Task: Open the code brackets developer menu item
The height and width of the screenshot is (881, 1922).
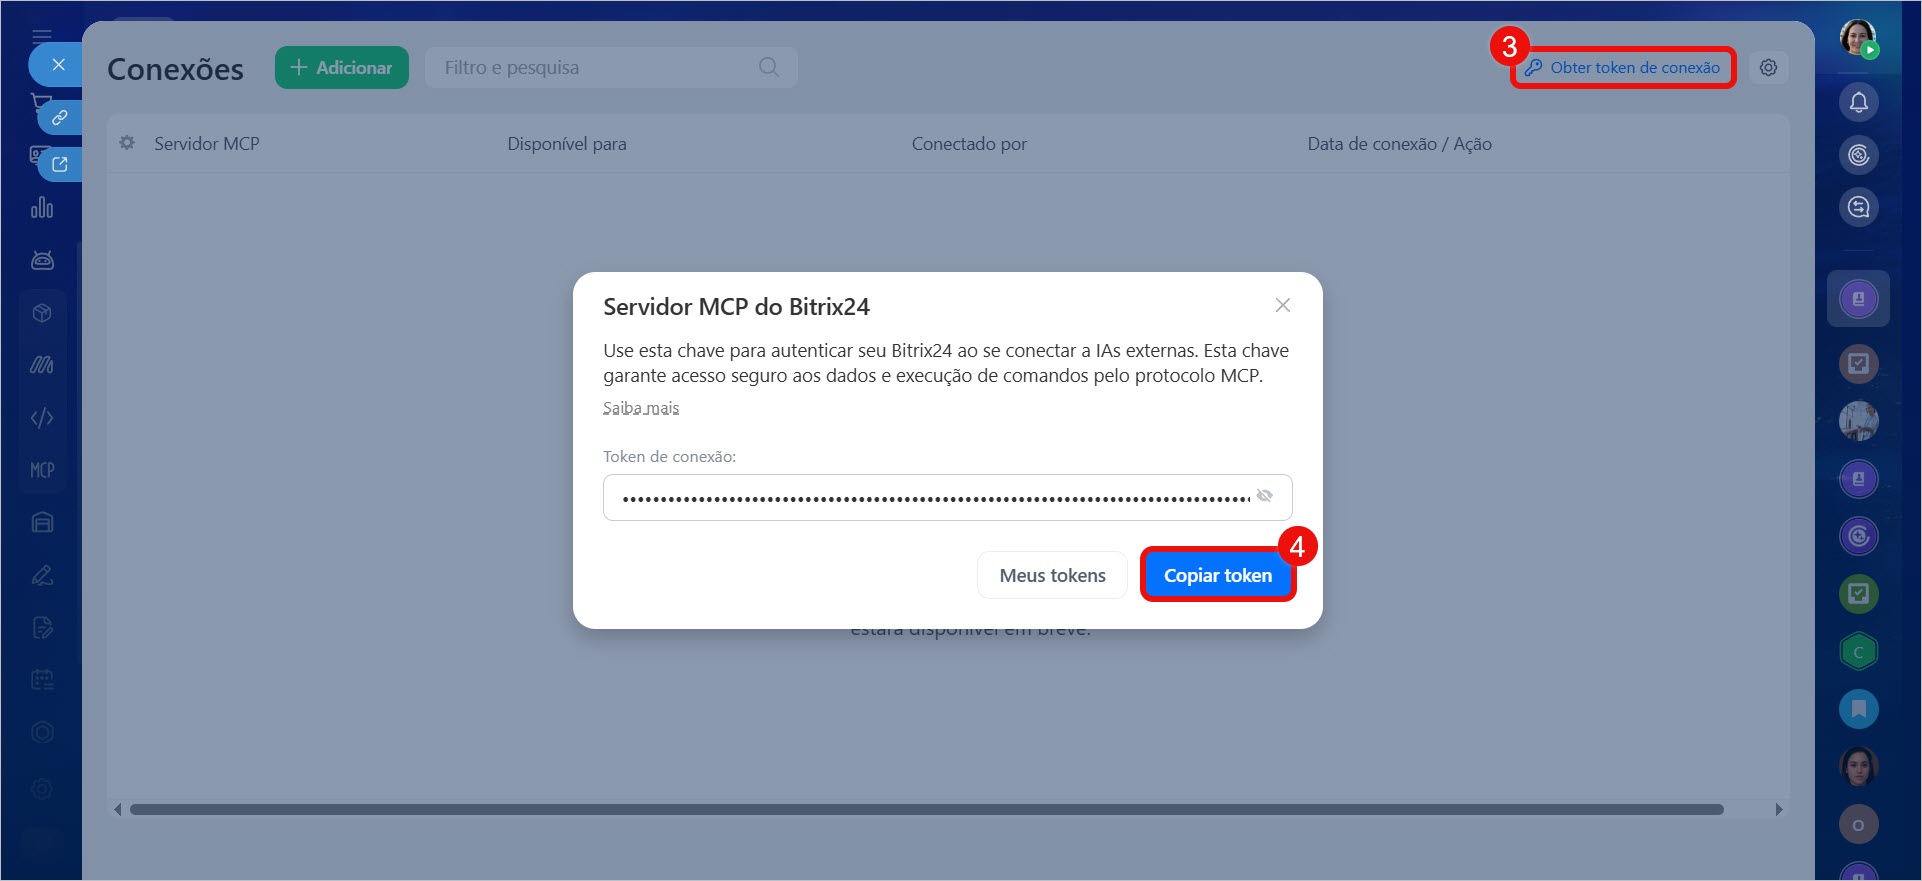Action: pyautogui.click(x=42, y=418)
